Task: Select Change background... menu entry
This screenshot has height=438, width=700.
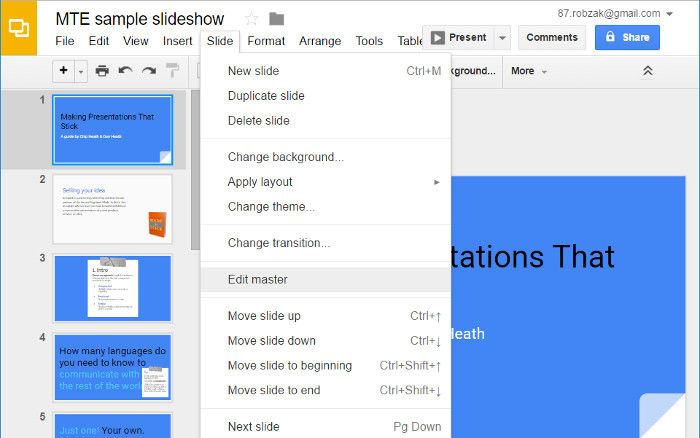Action: click(326, 157)
